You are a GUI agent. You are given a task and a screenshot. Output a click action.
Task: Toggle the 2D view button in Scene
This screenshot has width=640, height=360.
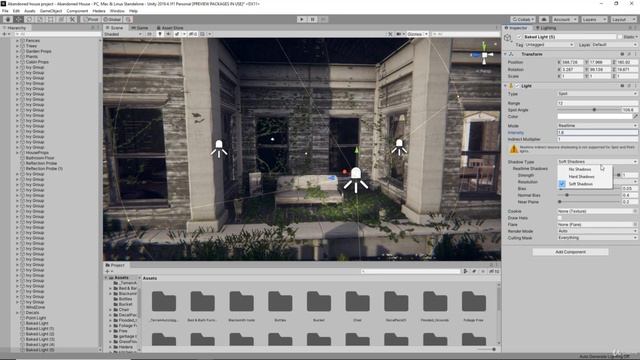[149, 34]
